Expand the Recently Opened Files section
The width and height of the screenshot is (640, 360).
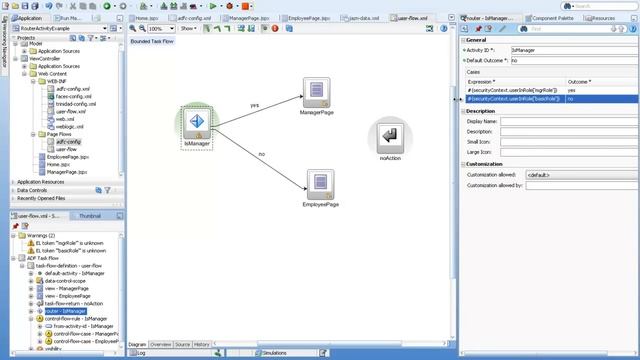point(13,198)
